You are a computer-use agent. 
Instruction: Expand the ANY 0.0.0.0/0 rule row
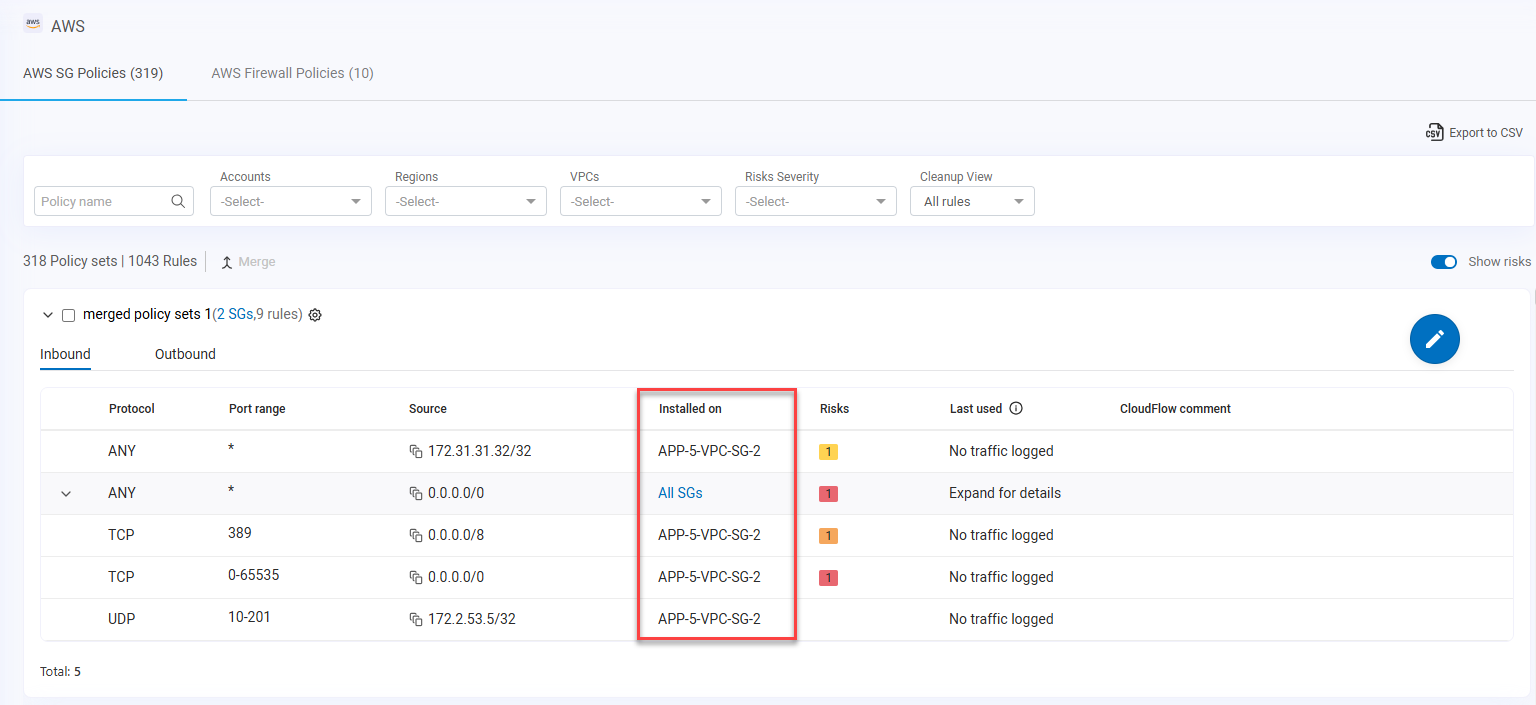click(66, 494)
